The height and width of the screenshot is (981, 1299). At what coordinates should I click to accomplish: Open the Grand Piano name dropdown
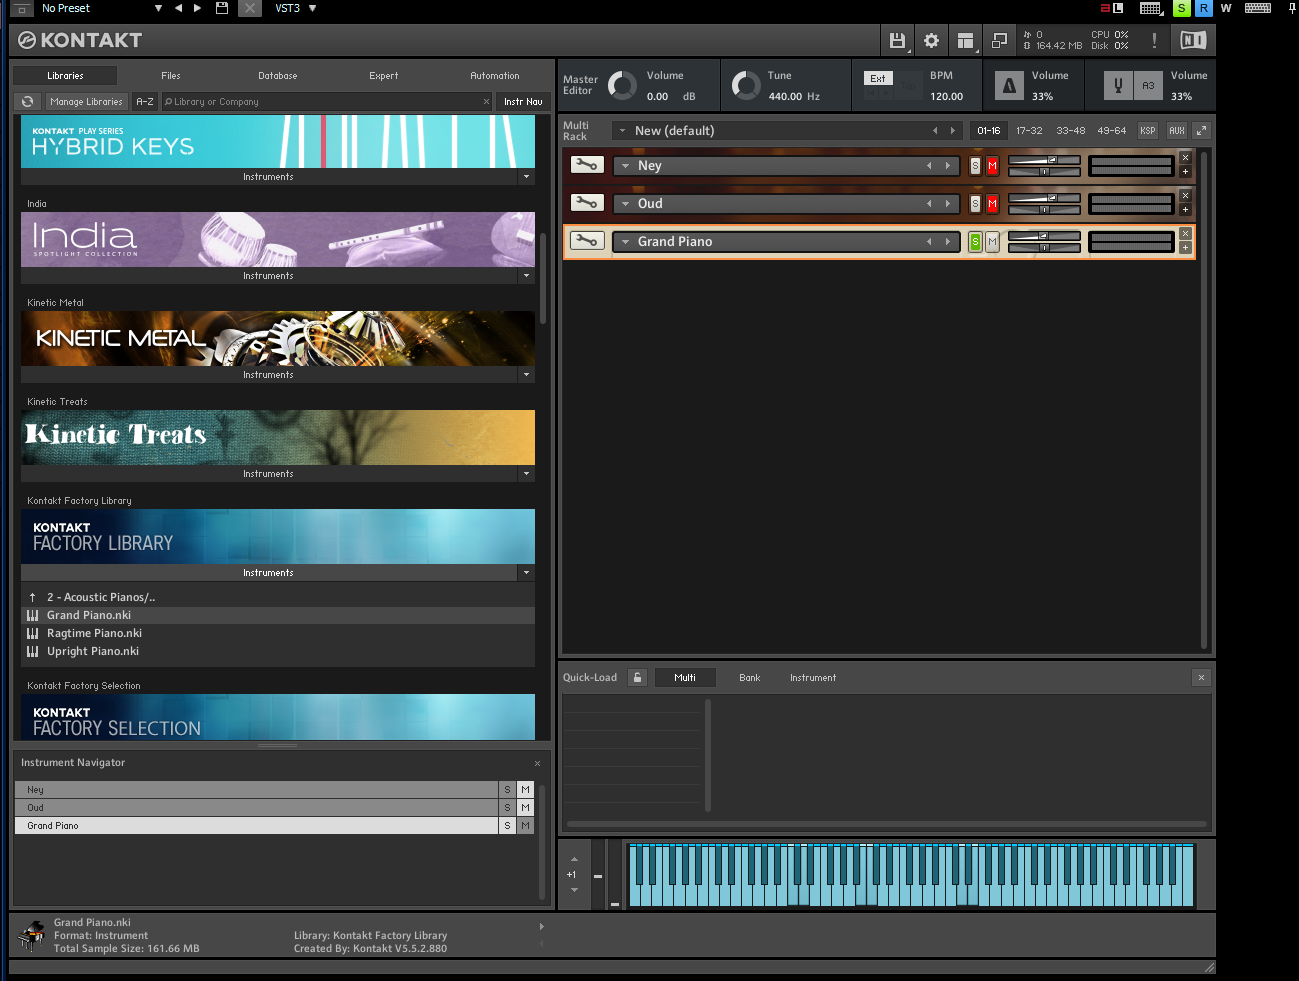(626, 242)
